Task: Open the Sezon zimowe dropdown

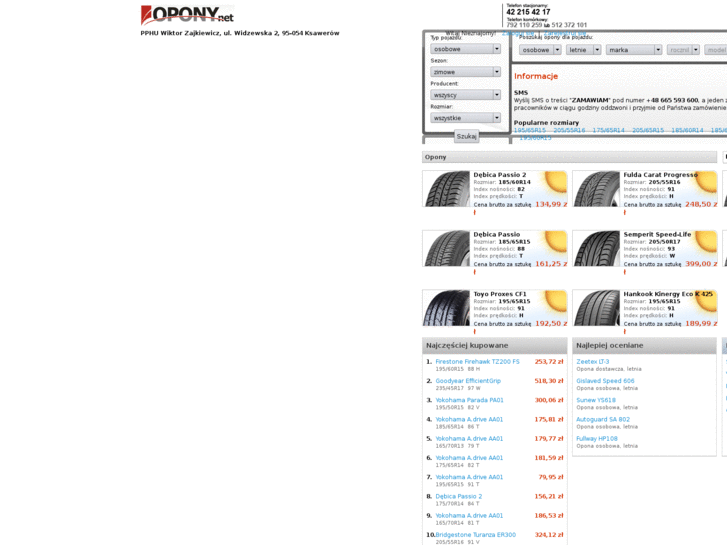Action: click(465, 72)
